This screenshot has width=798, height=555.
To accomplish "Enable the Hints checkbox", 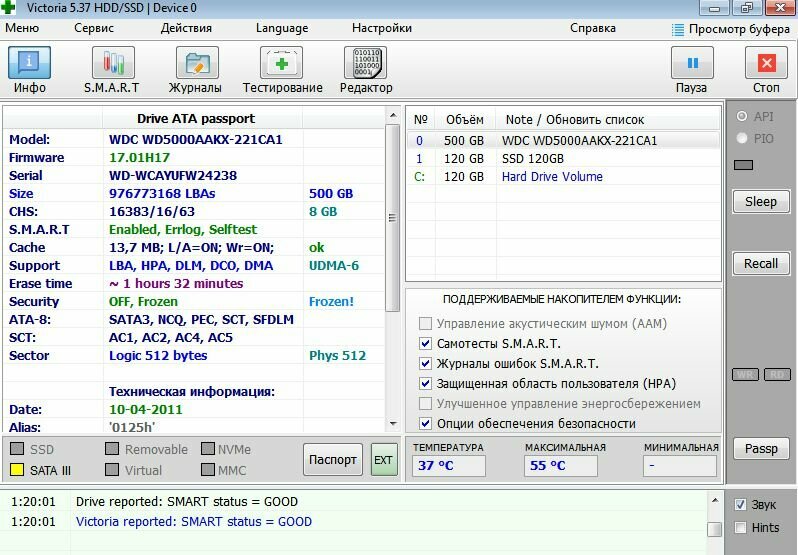I will [740, 527].
